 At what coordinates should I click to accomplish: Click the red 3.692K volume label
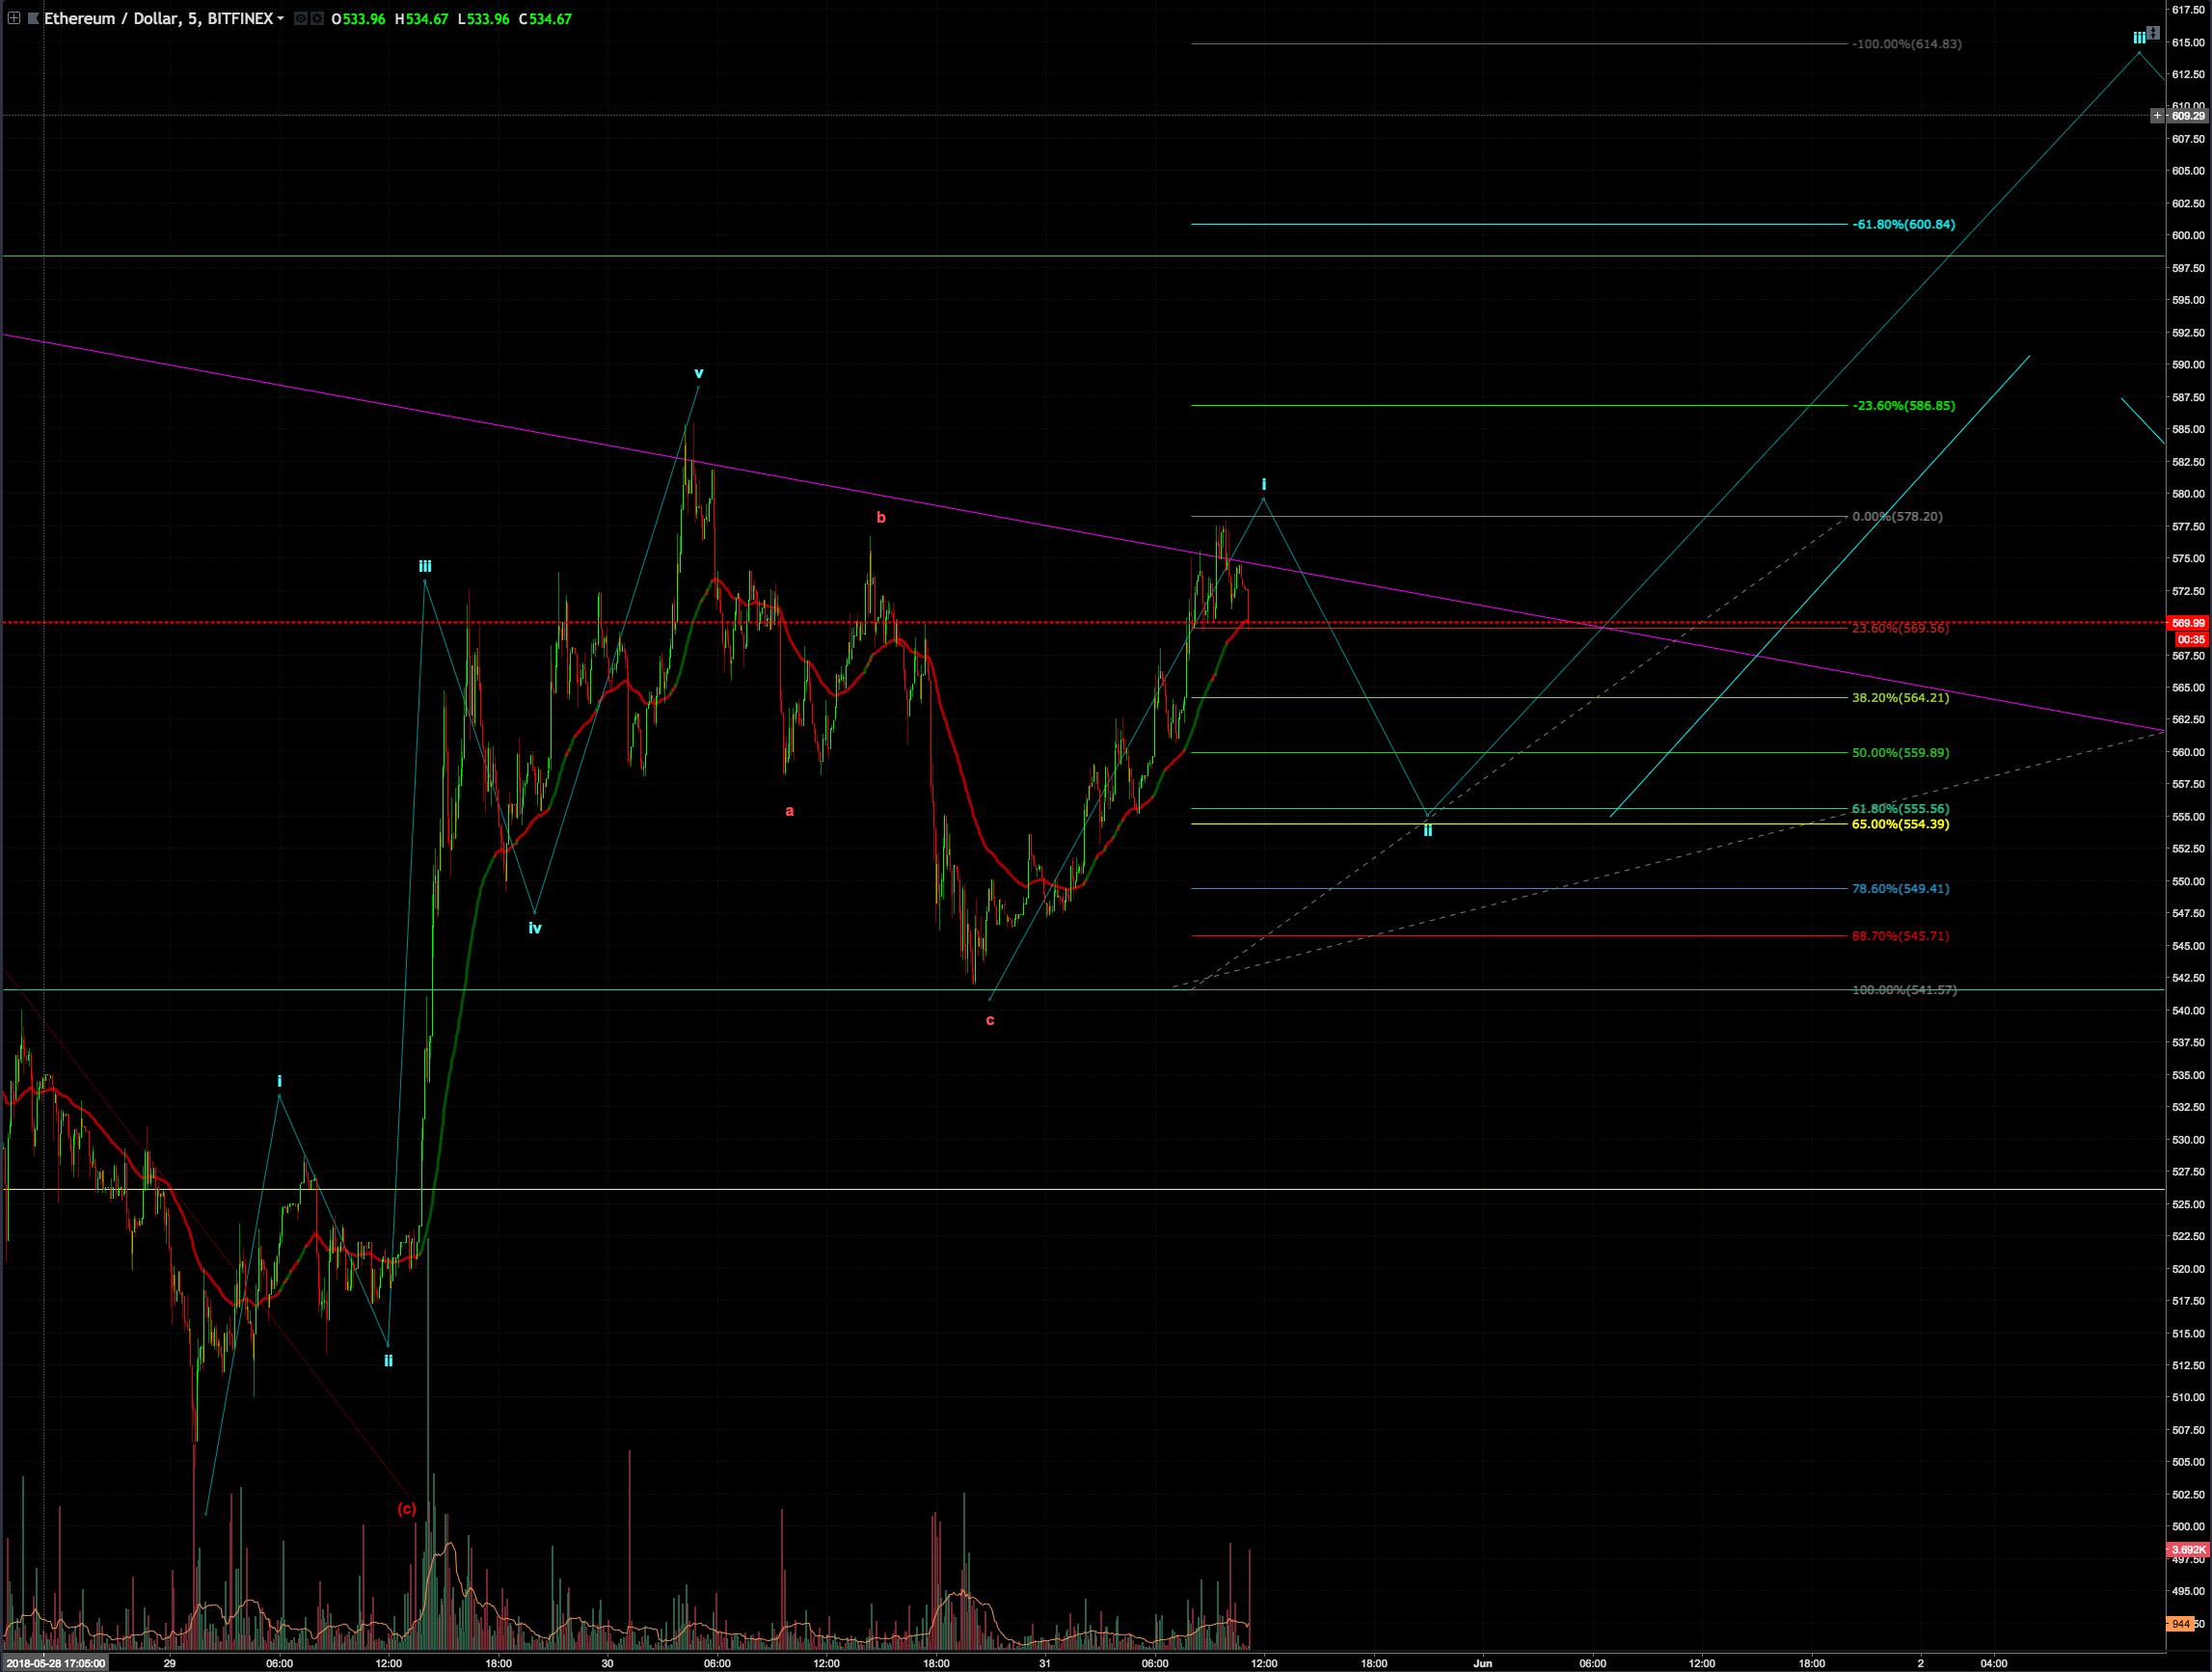pos(2187,1549)
